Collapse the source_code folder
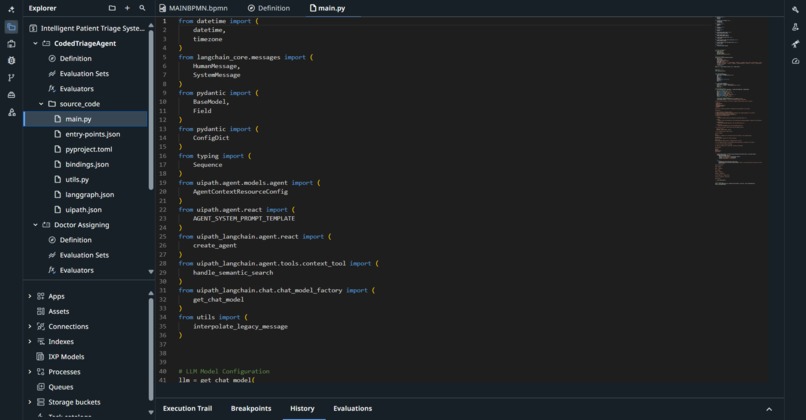The width and height of the screenshot is (806, 420). coord(41,104)
